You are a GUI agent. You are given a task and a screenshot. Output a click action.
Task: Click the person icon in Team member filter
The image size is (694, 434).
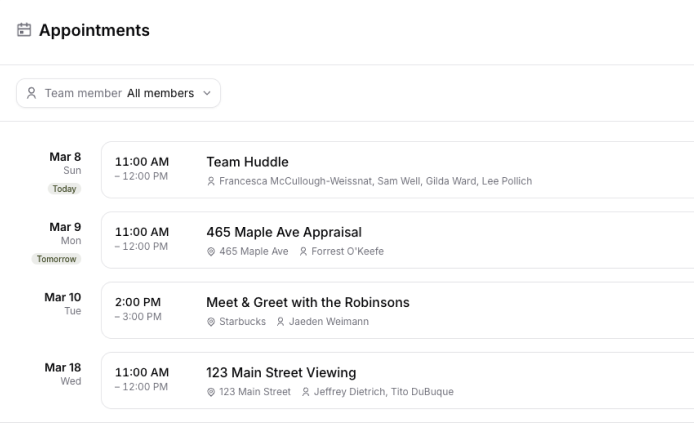click(31, 93)
